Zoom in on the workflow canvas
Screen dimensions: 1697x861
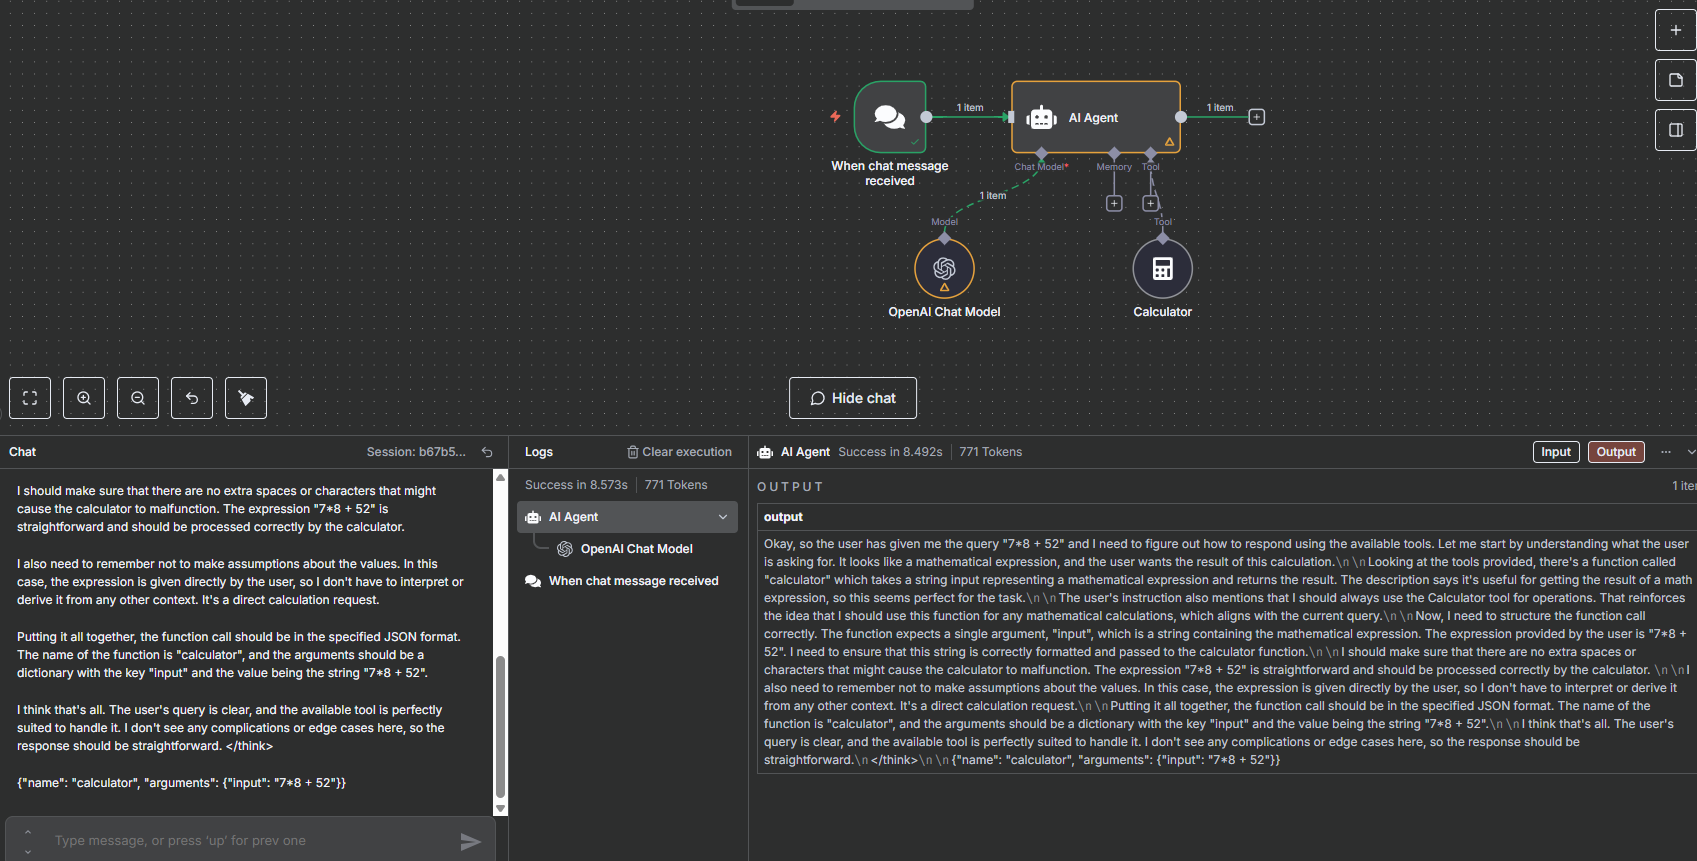(x=84, y=398)
